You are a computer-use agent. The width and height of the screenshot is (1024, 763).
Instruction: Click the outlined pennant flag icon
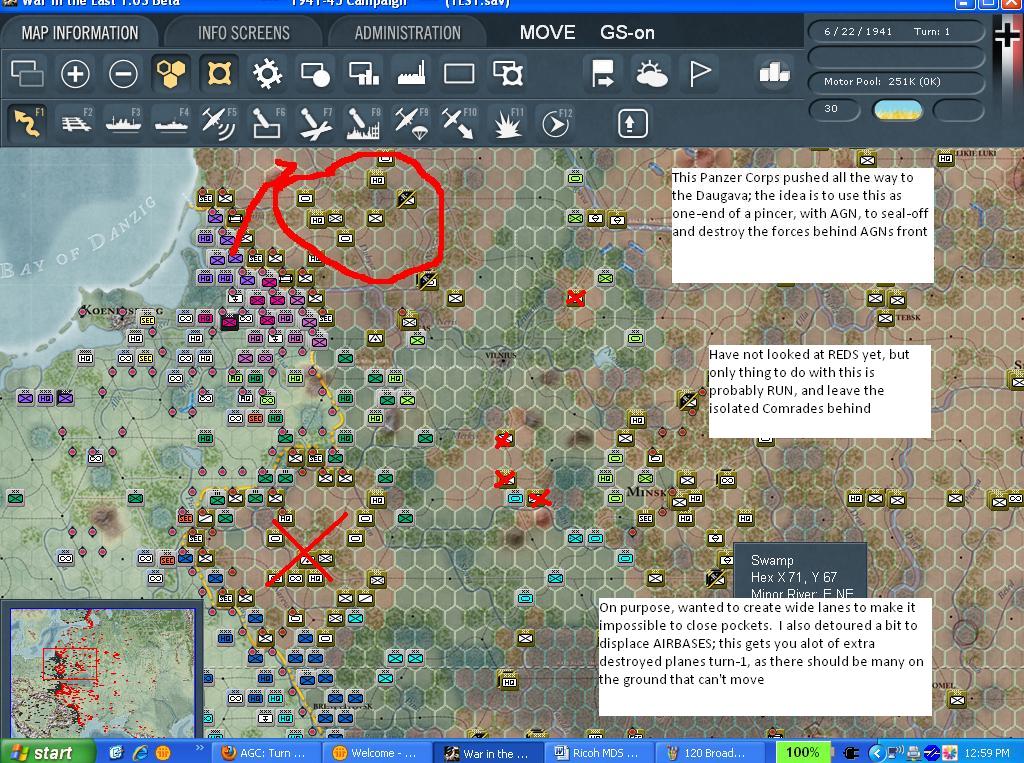point(699,73)
